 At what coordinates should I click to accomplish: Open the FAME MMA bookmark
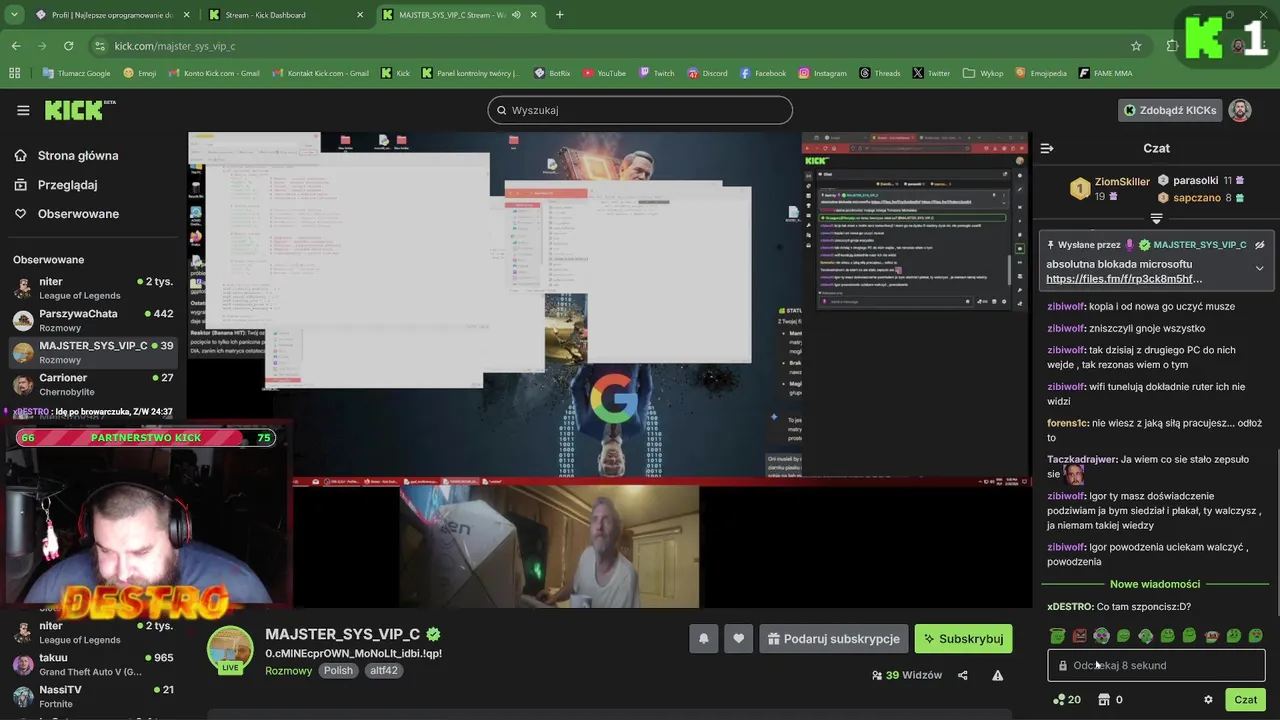1105,73
